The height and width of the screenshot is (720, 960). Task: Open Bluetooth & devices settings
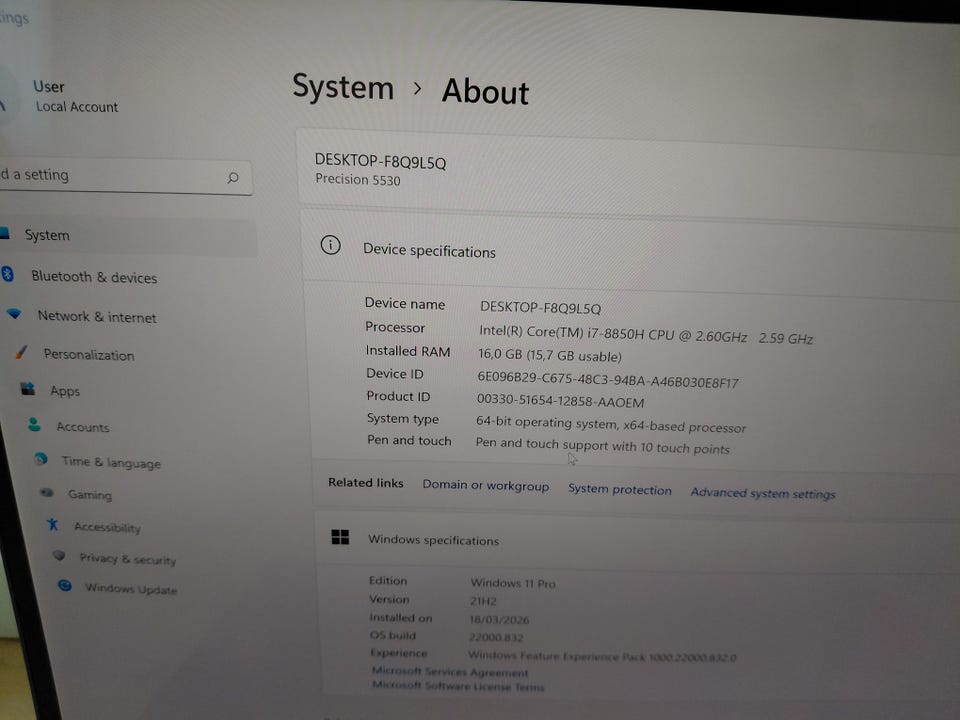point(94,277)
